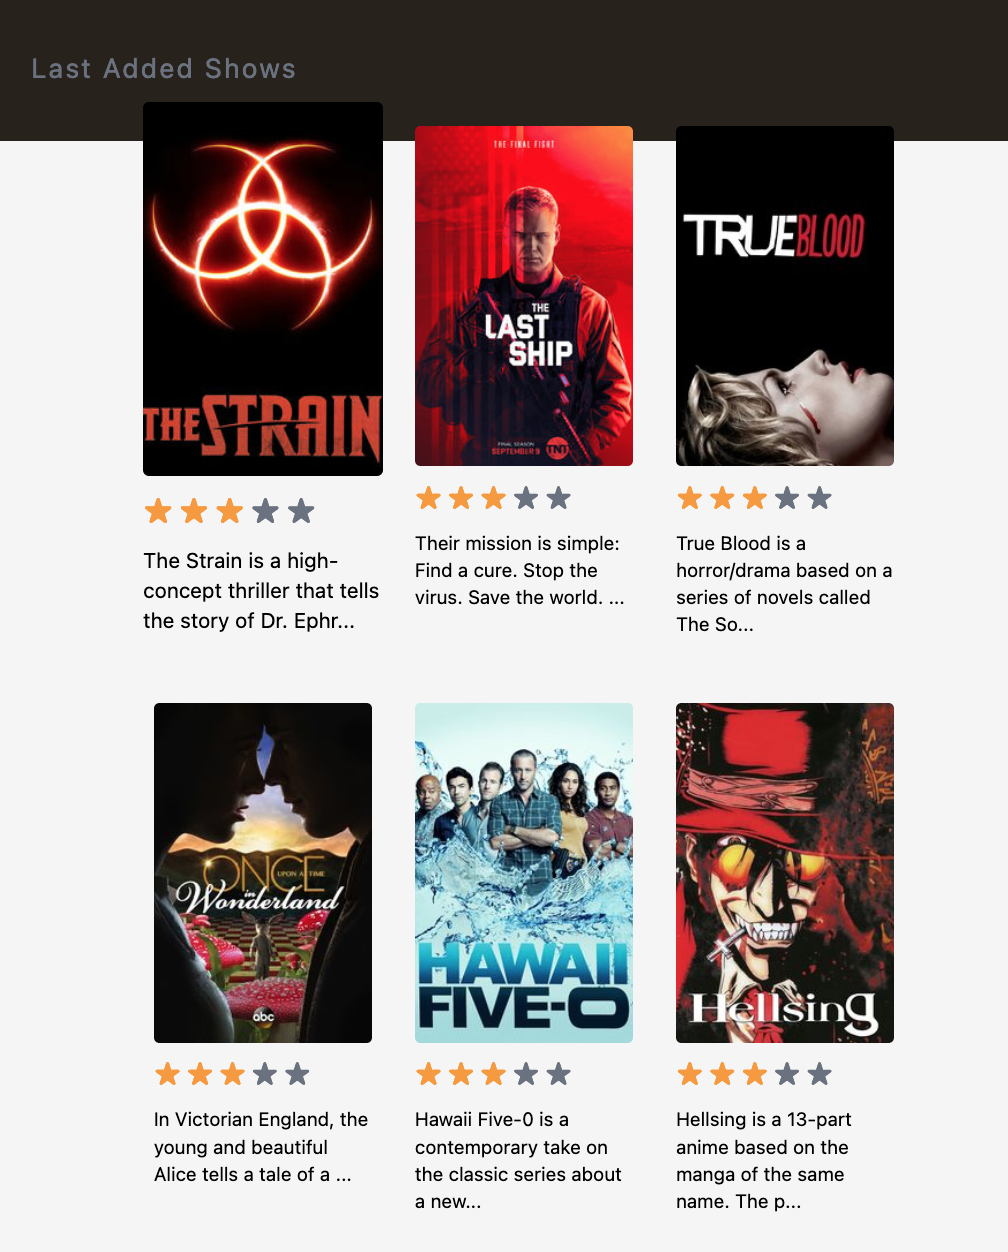Click the fifth star under Hellsing

click(x=819, y=1074)
